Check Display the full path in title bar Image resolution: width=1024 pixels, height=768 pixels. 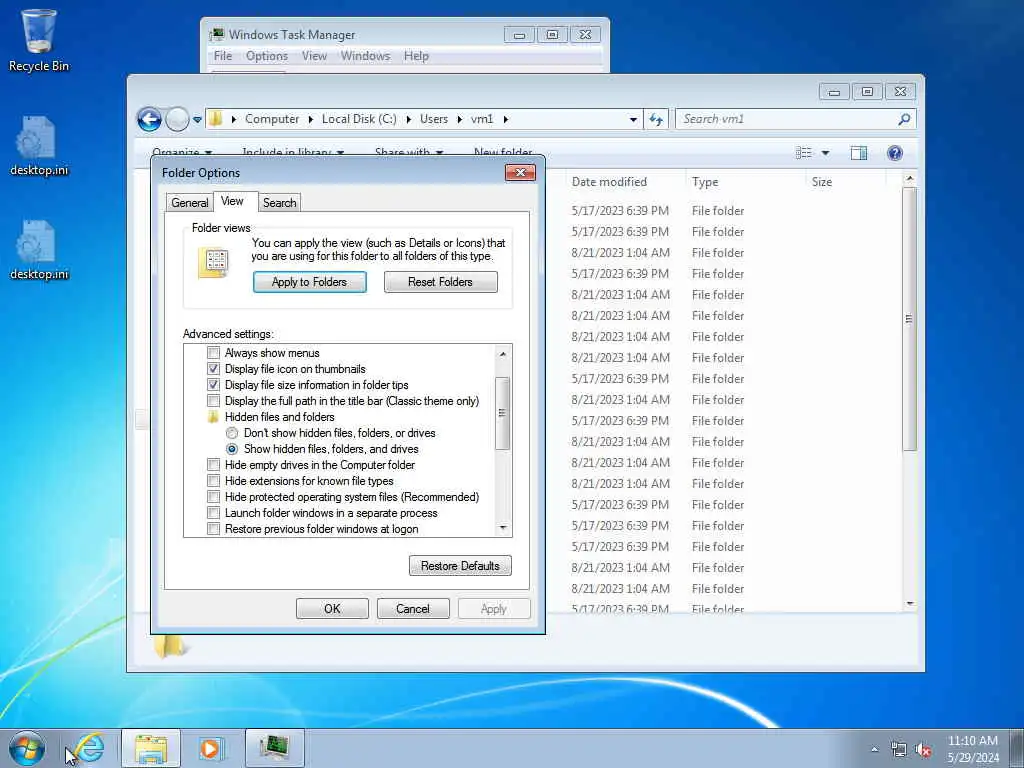click(214, 401)
